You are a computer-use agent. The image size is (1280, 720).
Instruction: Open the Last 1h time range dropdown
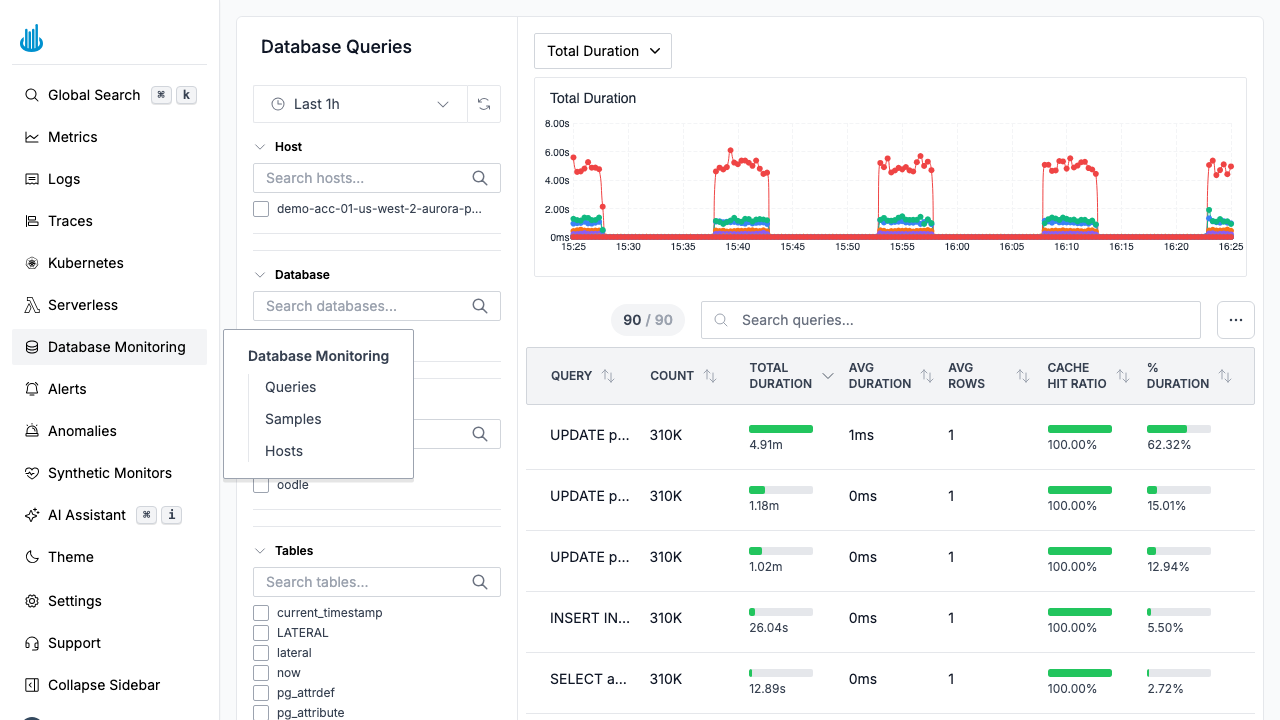click(359, 104)
